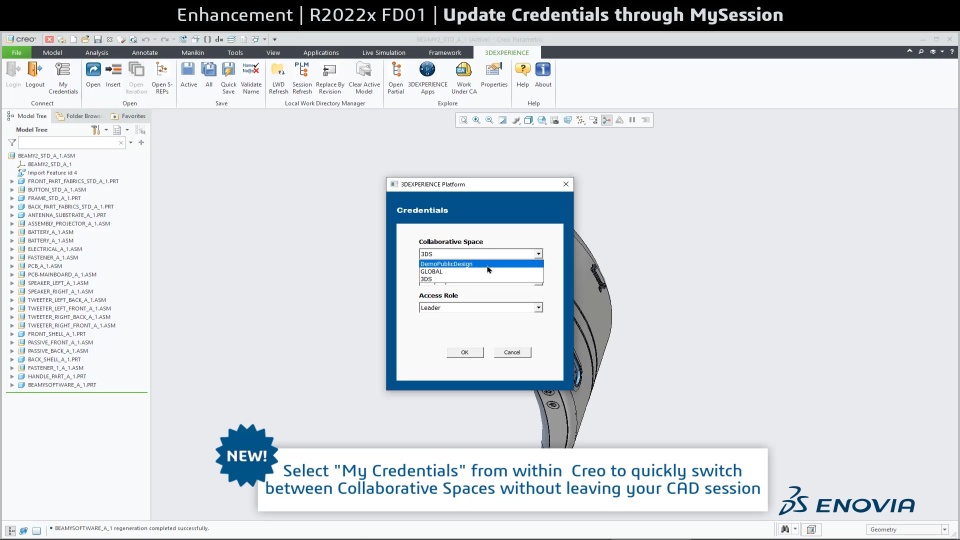Viewport: 960px width, 540px height.
Task: Select BACK_SHELL_A_1.PRT tree item
Action: tap(54, 359)
